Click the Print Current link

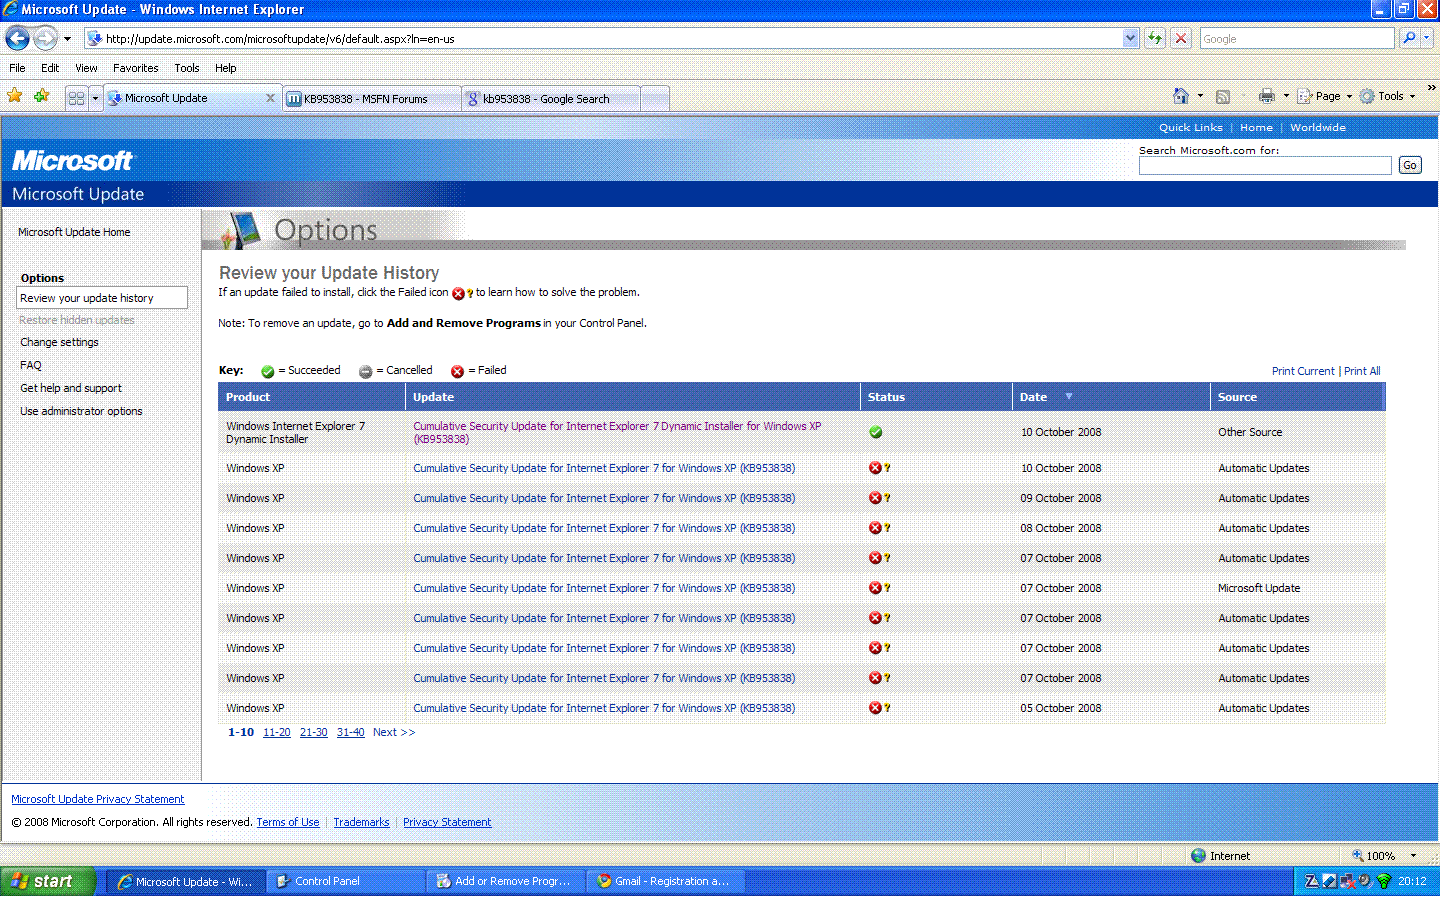point(1303,371)
